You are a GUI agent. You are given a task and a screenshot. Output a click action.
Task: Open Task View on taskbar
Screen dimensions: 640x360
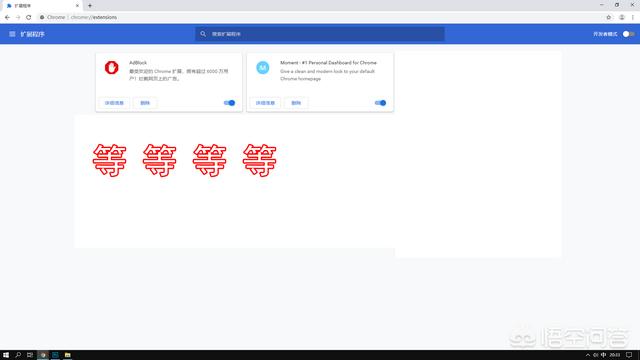(x=30, y=355)
